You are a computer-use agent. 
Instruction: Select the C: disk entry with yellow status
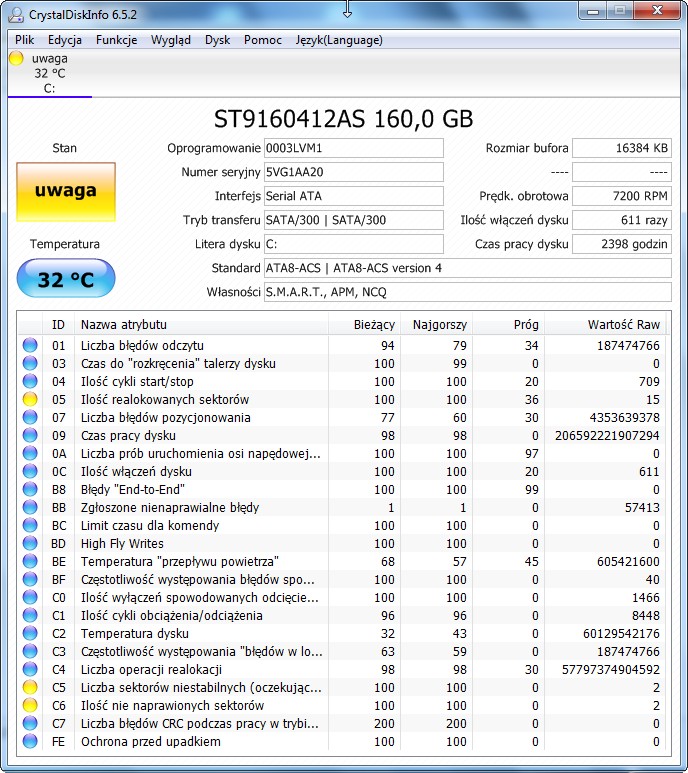pyautogui.click(x=49, y=73)
